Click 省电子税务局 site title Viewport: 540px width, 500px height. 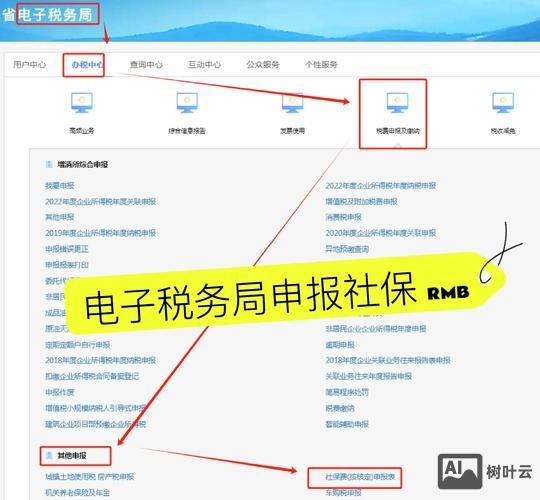tap(48, 15)
